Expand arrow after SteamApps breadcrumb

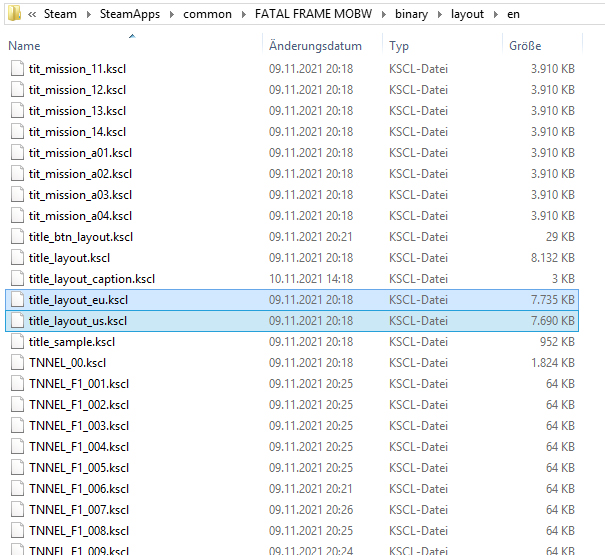pos(172,14)
